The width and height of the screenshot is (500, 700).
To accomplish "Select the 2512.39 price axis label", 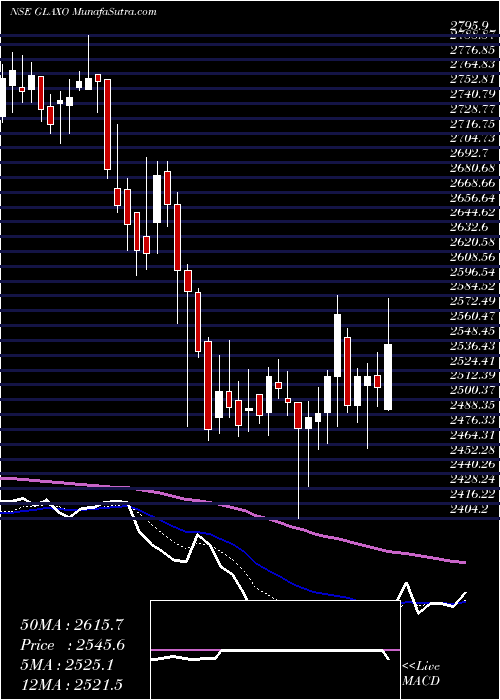I will click(473, 375).
